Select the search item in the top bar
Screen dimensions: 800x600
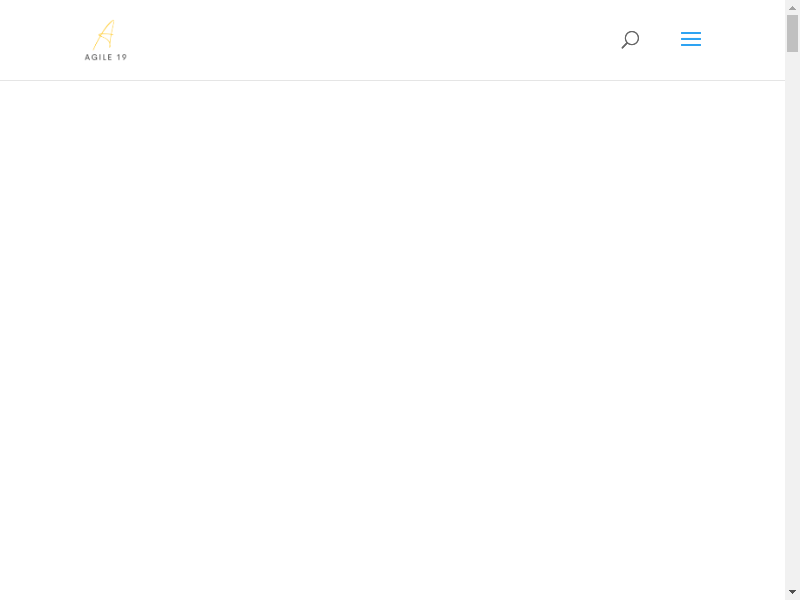click(630, 40)
